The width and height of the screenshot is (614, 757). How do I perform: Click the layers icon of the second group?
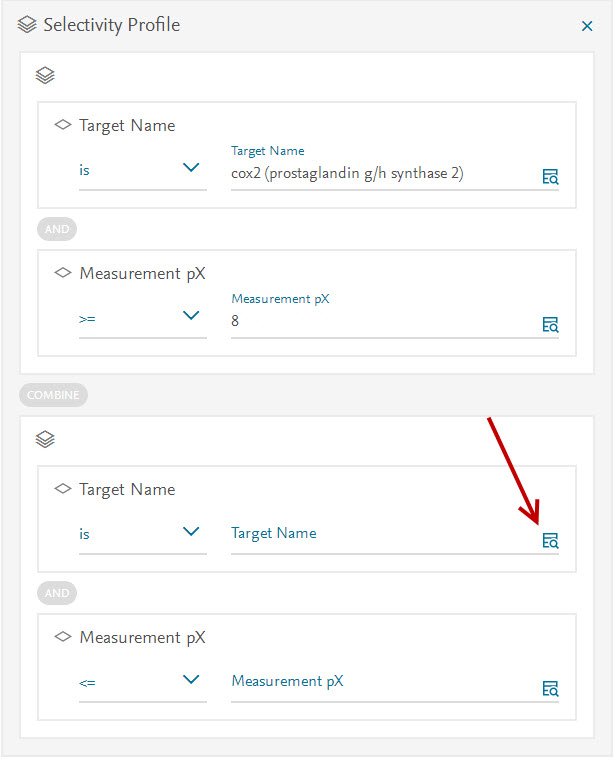coord(45,439)
